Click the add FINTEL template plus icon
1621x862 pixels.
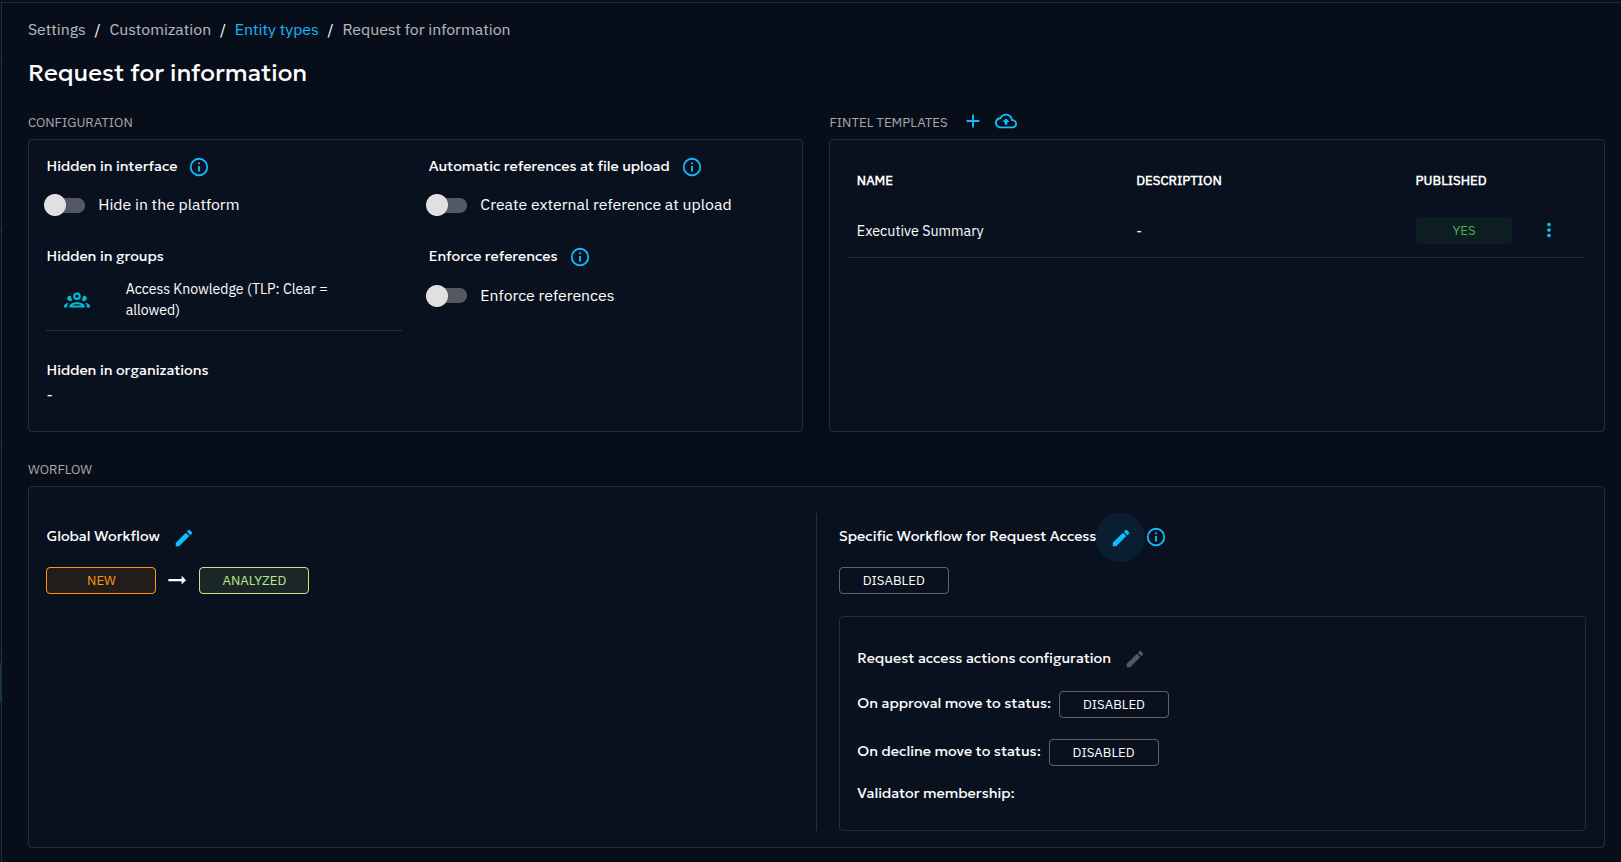[972, 121]
